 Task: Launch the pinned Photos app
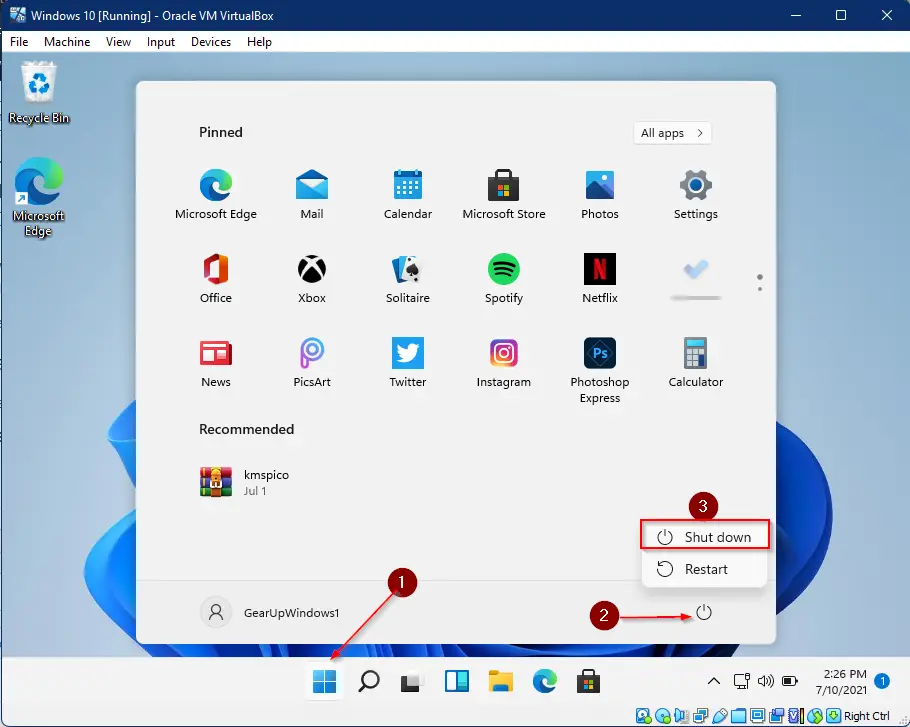pyautogui.click(x=600, y=196)
